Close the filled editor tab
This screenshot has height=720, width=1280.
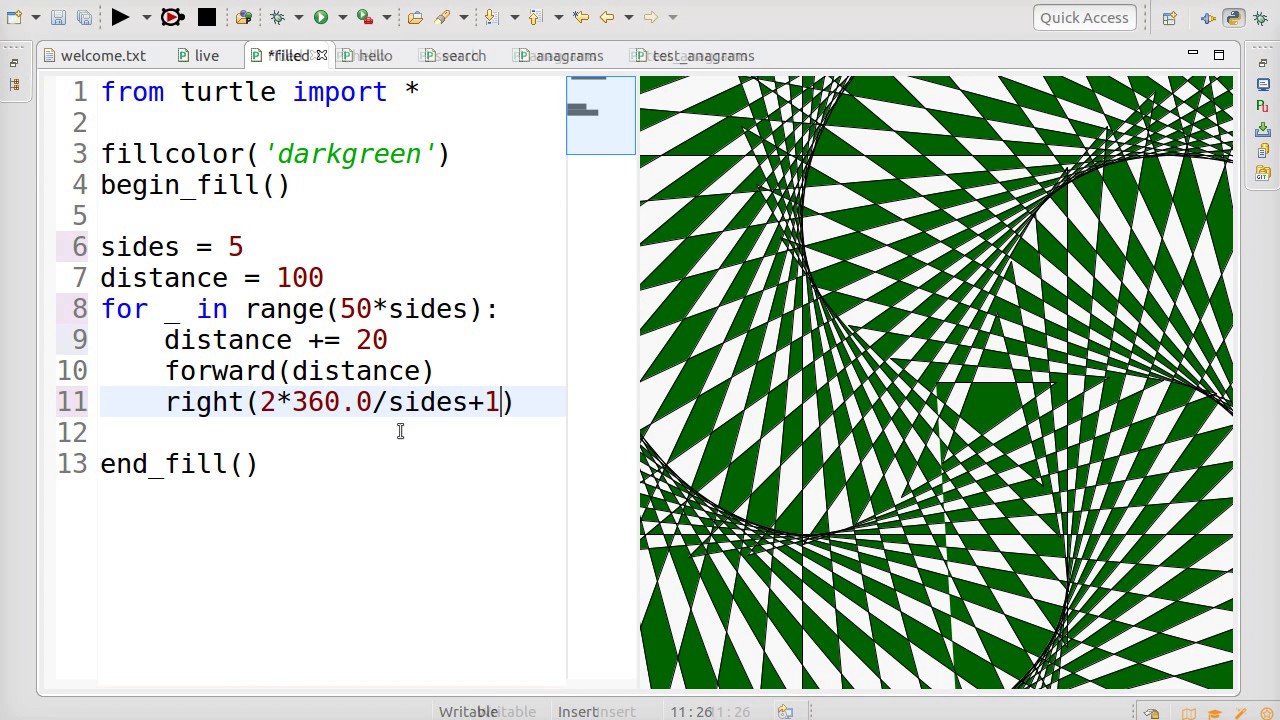point(322,55)
